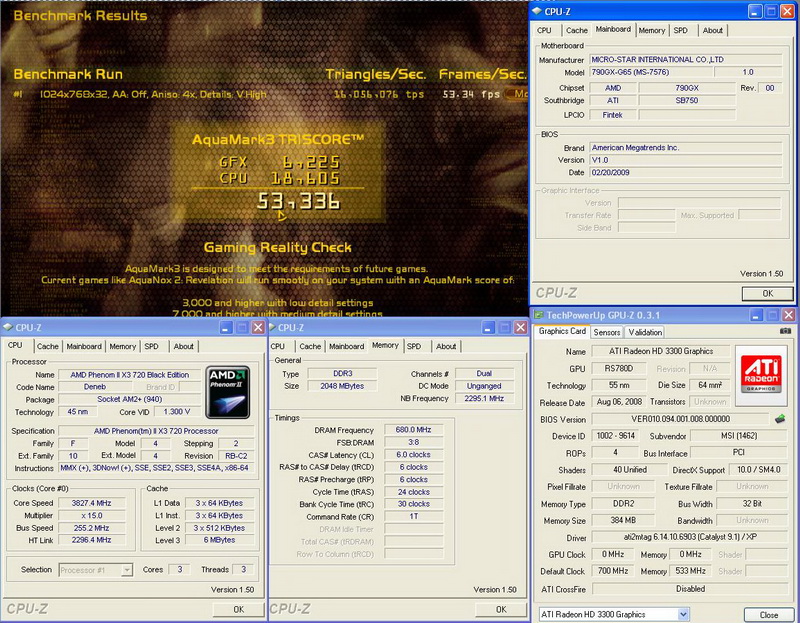800x623 pixels.
Task: Click the GPU-Z Memory Size 384 MB value
Action: (623, 520)
